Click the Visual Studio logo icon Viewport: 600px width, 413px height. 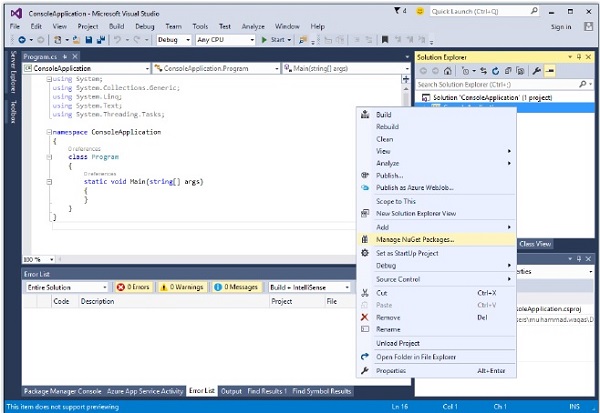pyautogui.click(x=16, y=14)
